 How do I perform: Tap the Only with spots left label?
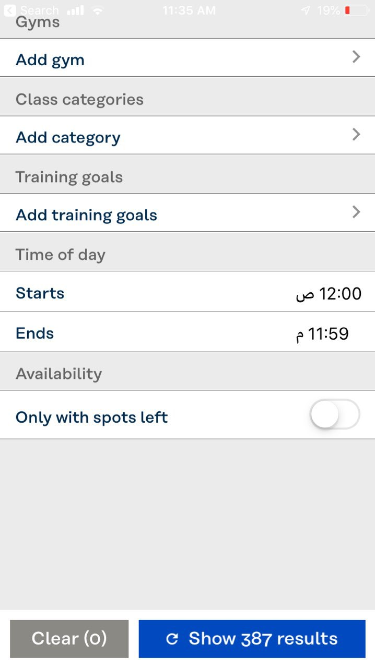point(91,417)
